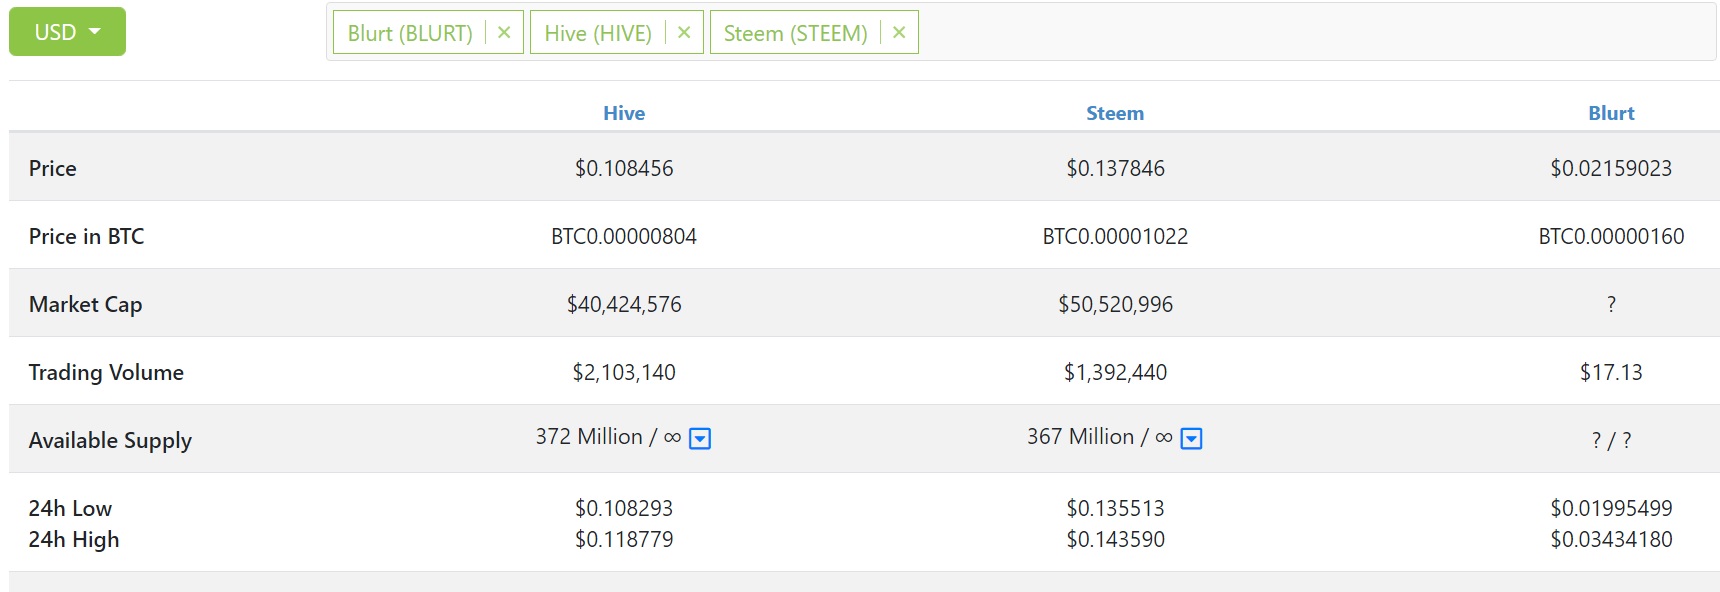The height and width of the screenshot is (592, 1720).
Task: Select Steem market cap $50,520,996
Action: coord(1115,304)
